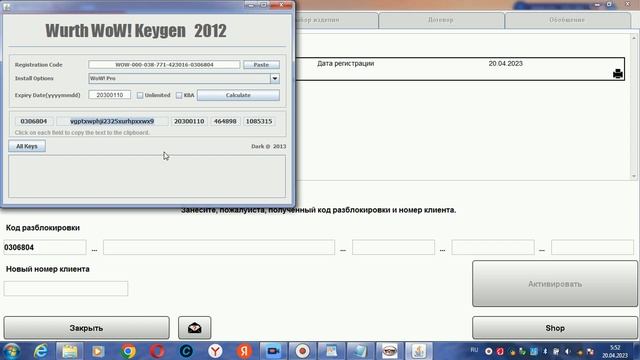Copy the 0306804 key field in the keygen
The height and width of the screenshot is (360, 640).
[33, 121]
